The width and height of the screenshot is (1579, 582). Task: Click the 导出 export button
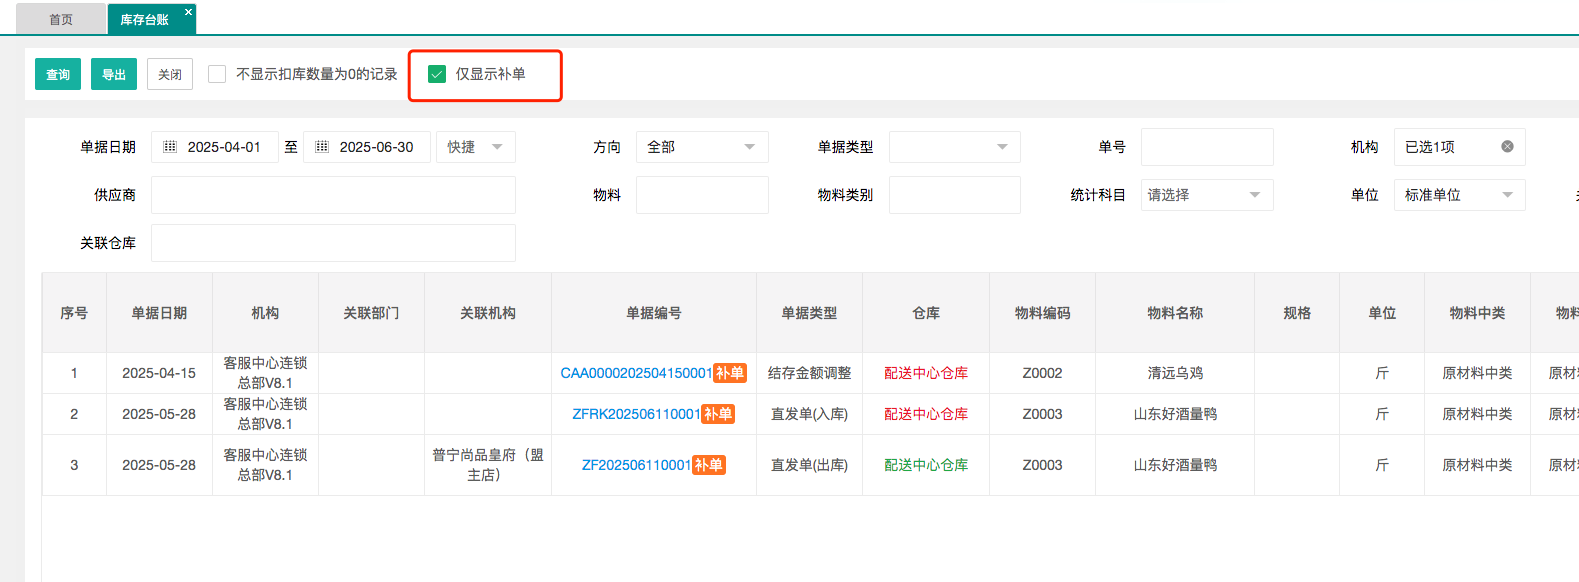point(114,74)
